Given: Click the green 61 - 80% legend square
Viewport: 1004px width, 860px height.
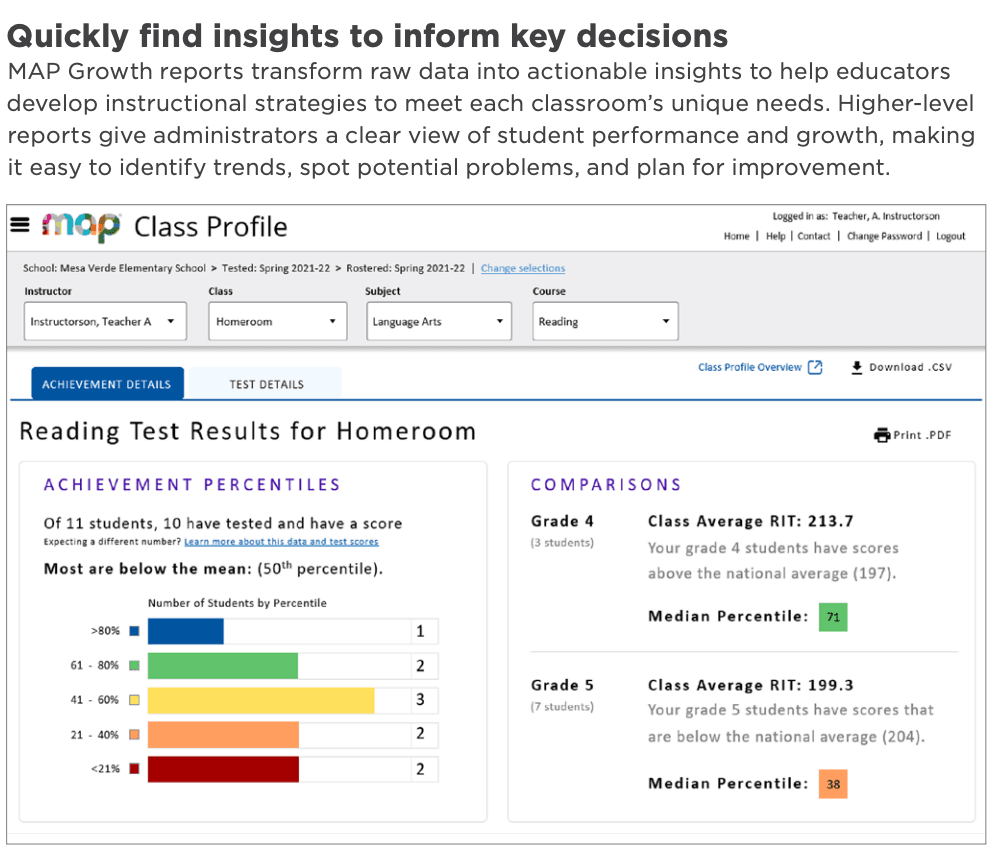Looking at the screenshot, I should [134, 665].
